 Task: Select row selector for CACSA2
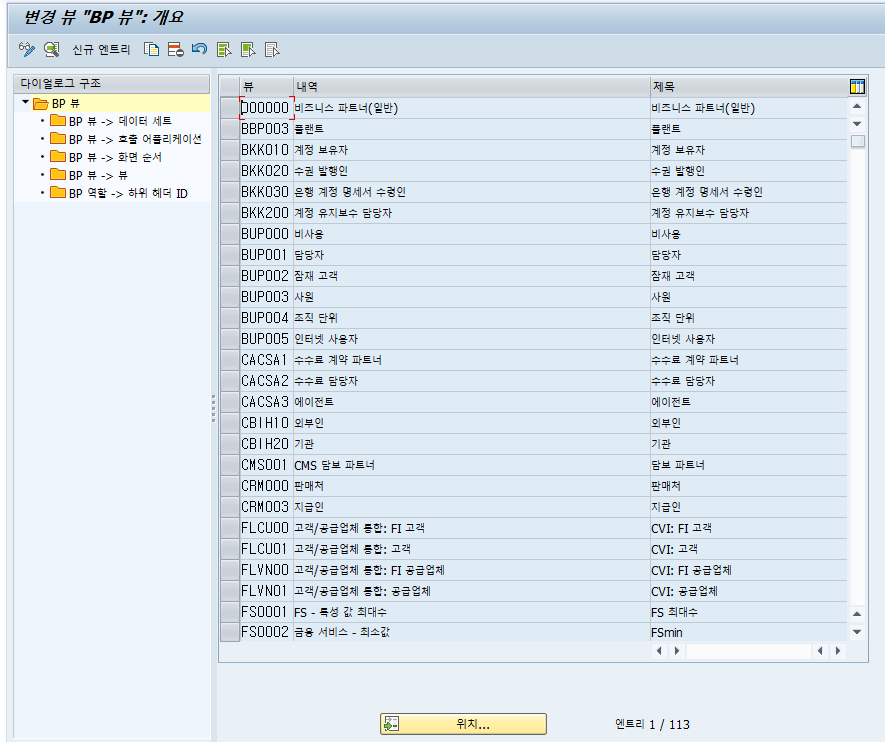[x=230, y=381]
